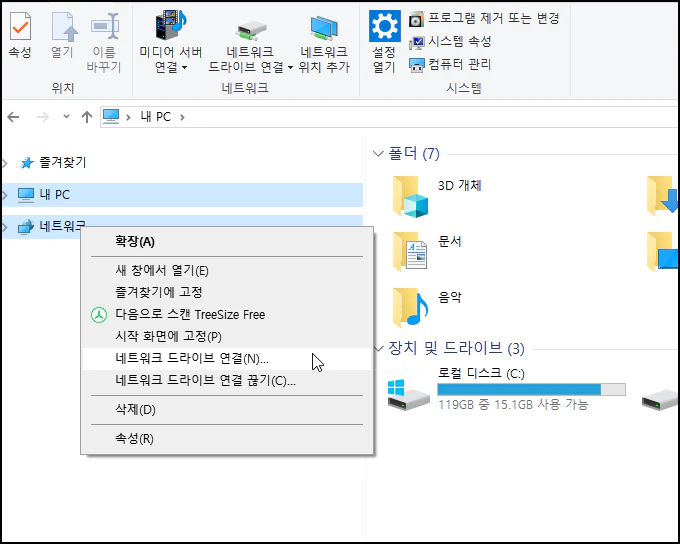Image resolution: width=680 pixels, height=544 pixels.
Task: Select 즐겨찾기 in navigation pane
Action: point(63,163)
